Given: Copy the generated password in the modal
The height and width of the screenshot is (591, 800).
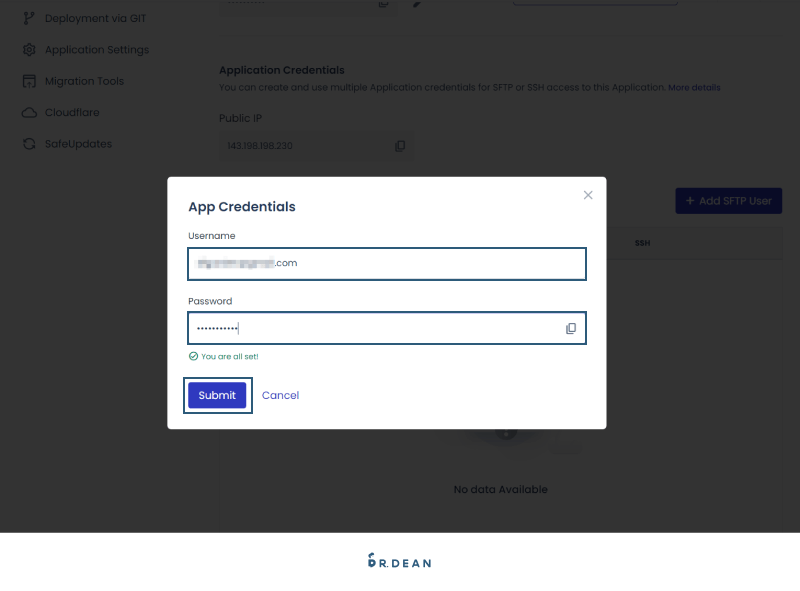Looking at the screenshot, I should (x=571, y=328).
